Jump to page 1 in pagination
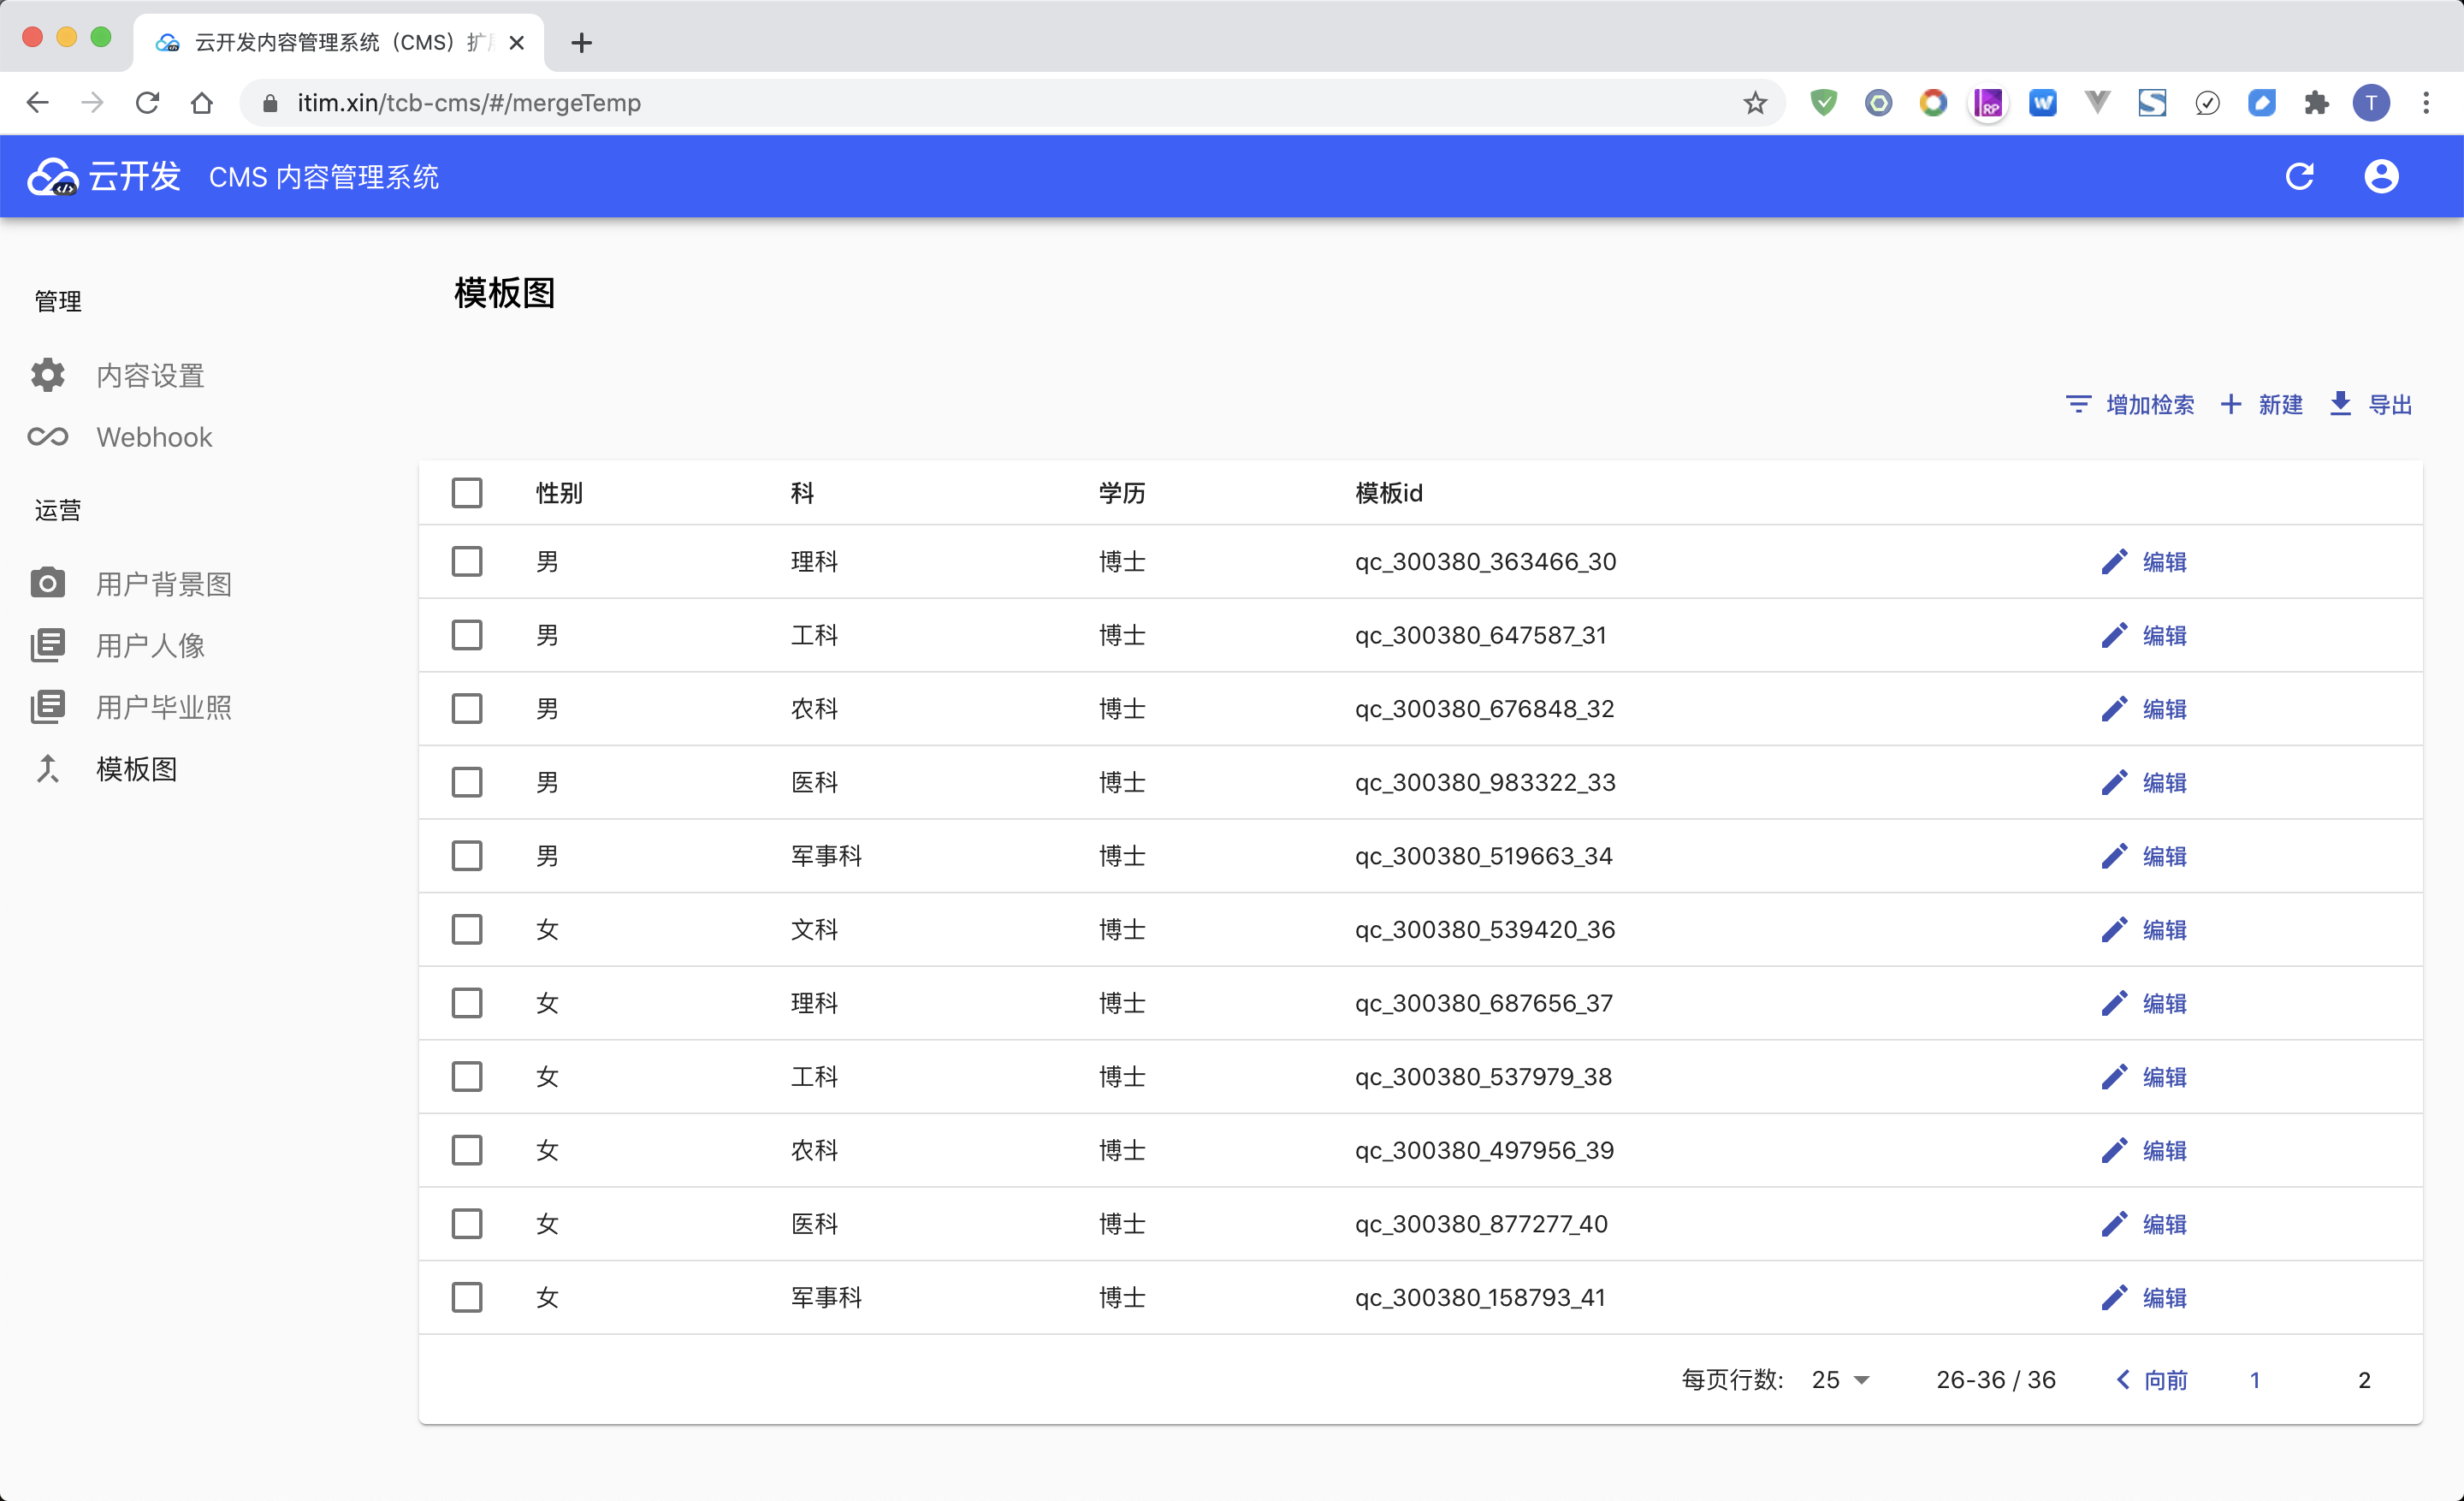This screenshot has height=1501, width=2464. pos(2254,1380)
